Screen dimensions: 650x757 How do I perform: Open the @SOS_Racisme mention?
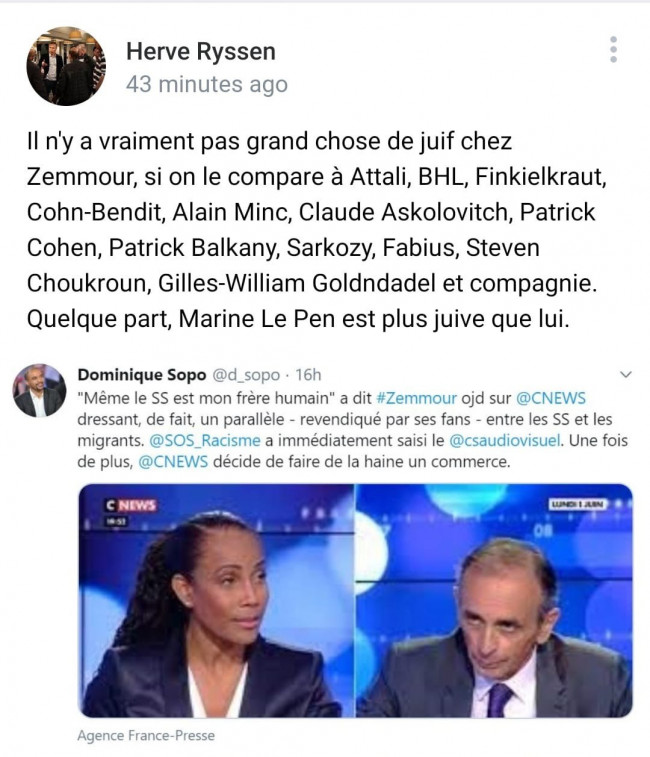click(205, 441)
